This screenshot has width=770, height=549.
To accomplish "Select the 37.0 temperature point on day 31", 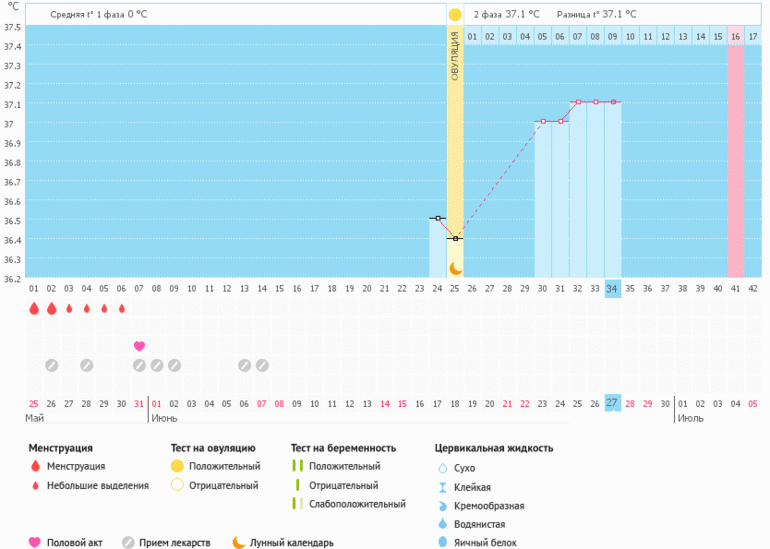I will [561, 121].
